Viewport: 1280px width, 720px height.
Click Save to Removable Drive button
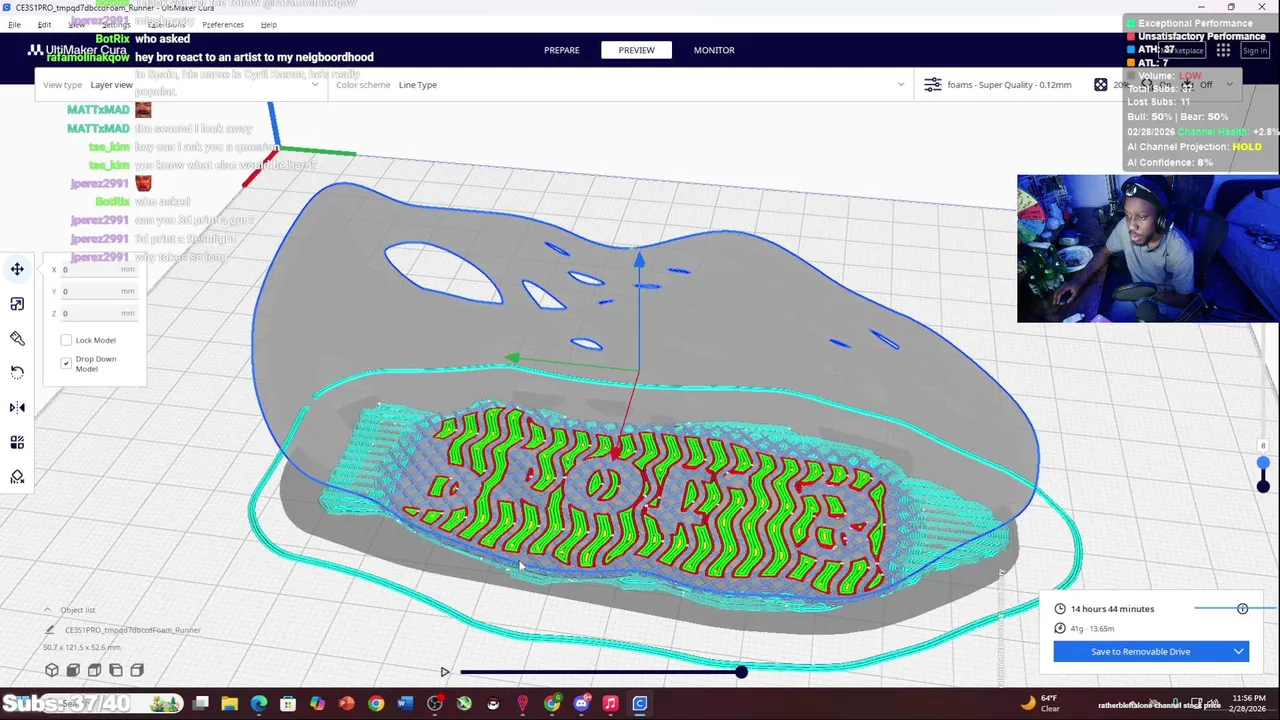1140,652
